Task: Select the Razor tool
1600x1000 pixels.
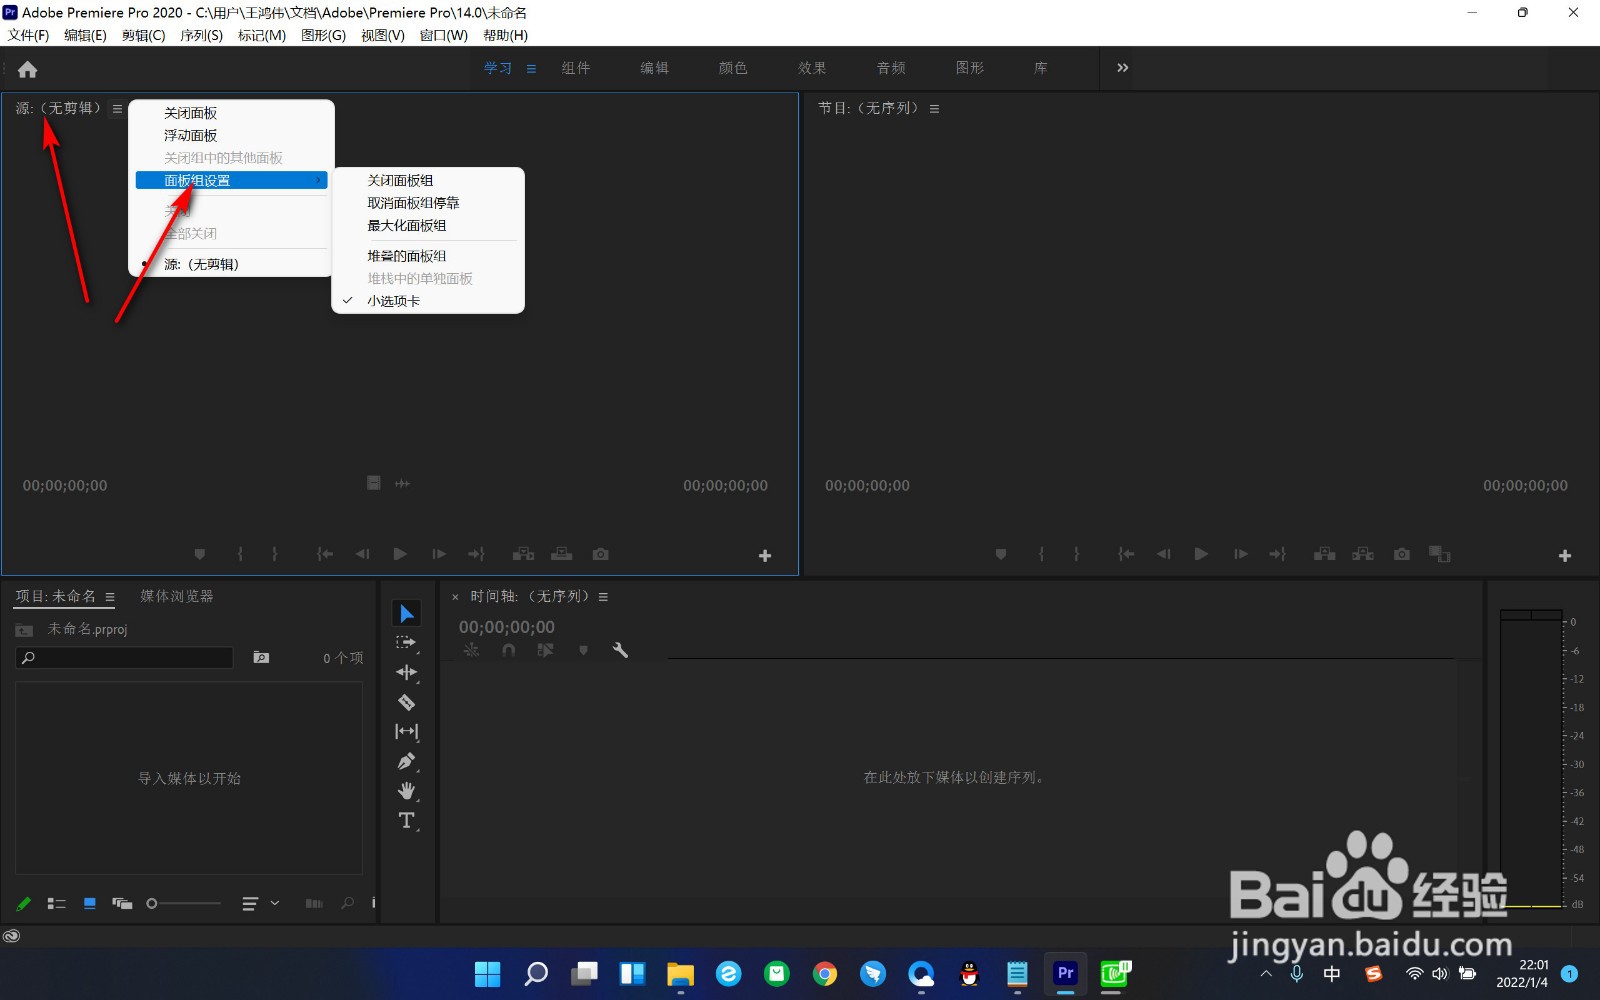Action: [x=406, y=702]
